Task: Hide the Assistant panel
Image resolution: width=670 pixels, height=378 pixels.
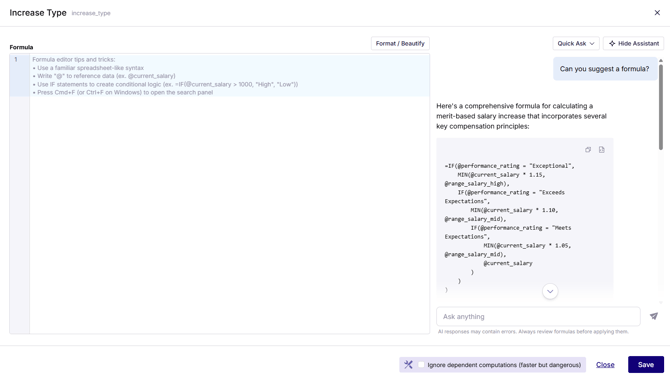Action: (634, 44)
